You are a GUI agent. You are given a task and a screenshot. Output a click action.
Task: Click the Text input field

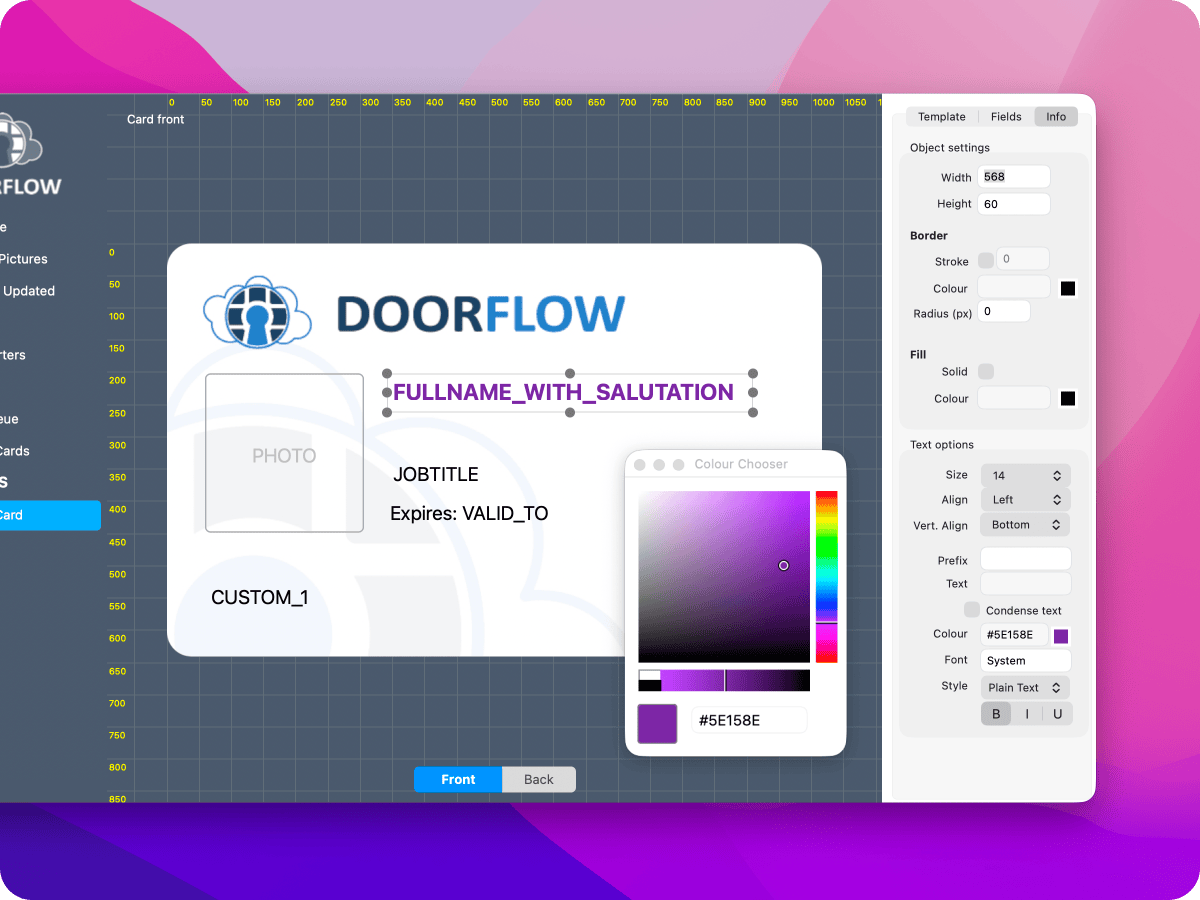click(1026, 584)
